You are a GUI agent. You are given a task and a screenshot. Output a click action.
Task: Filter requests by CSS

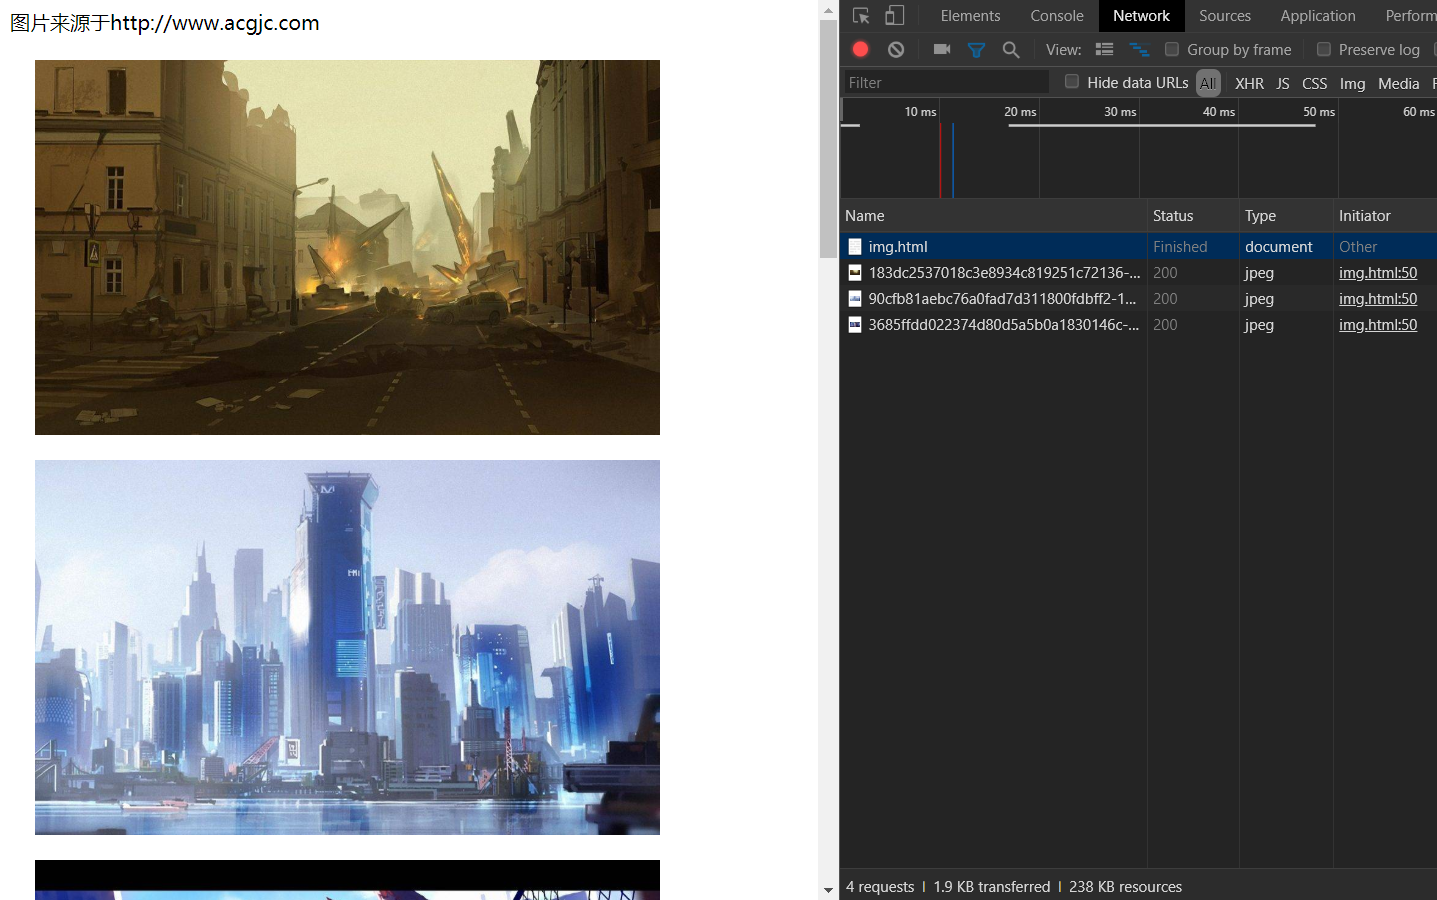pyautogui.click(x=1314, y=83)
